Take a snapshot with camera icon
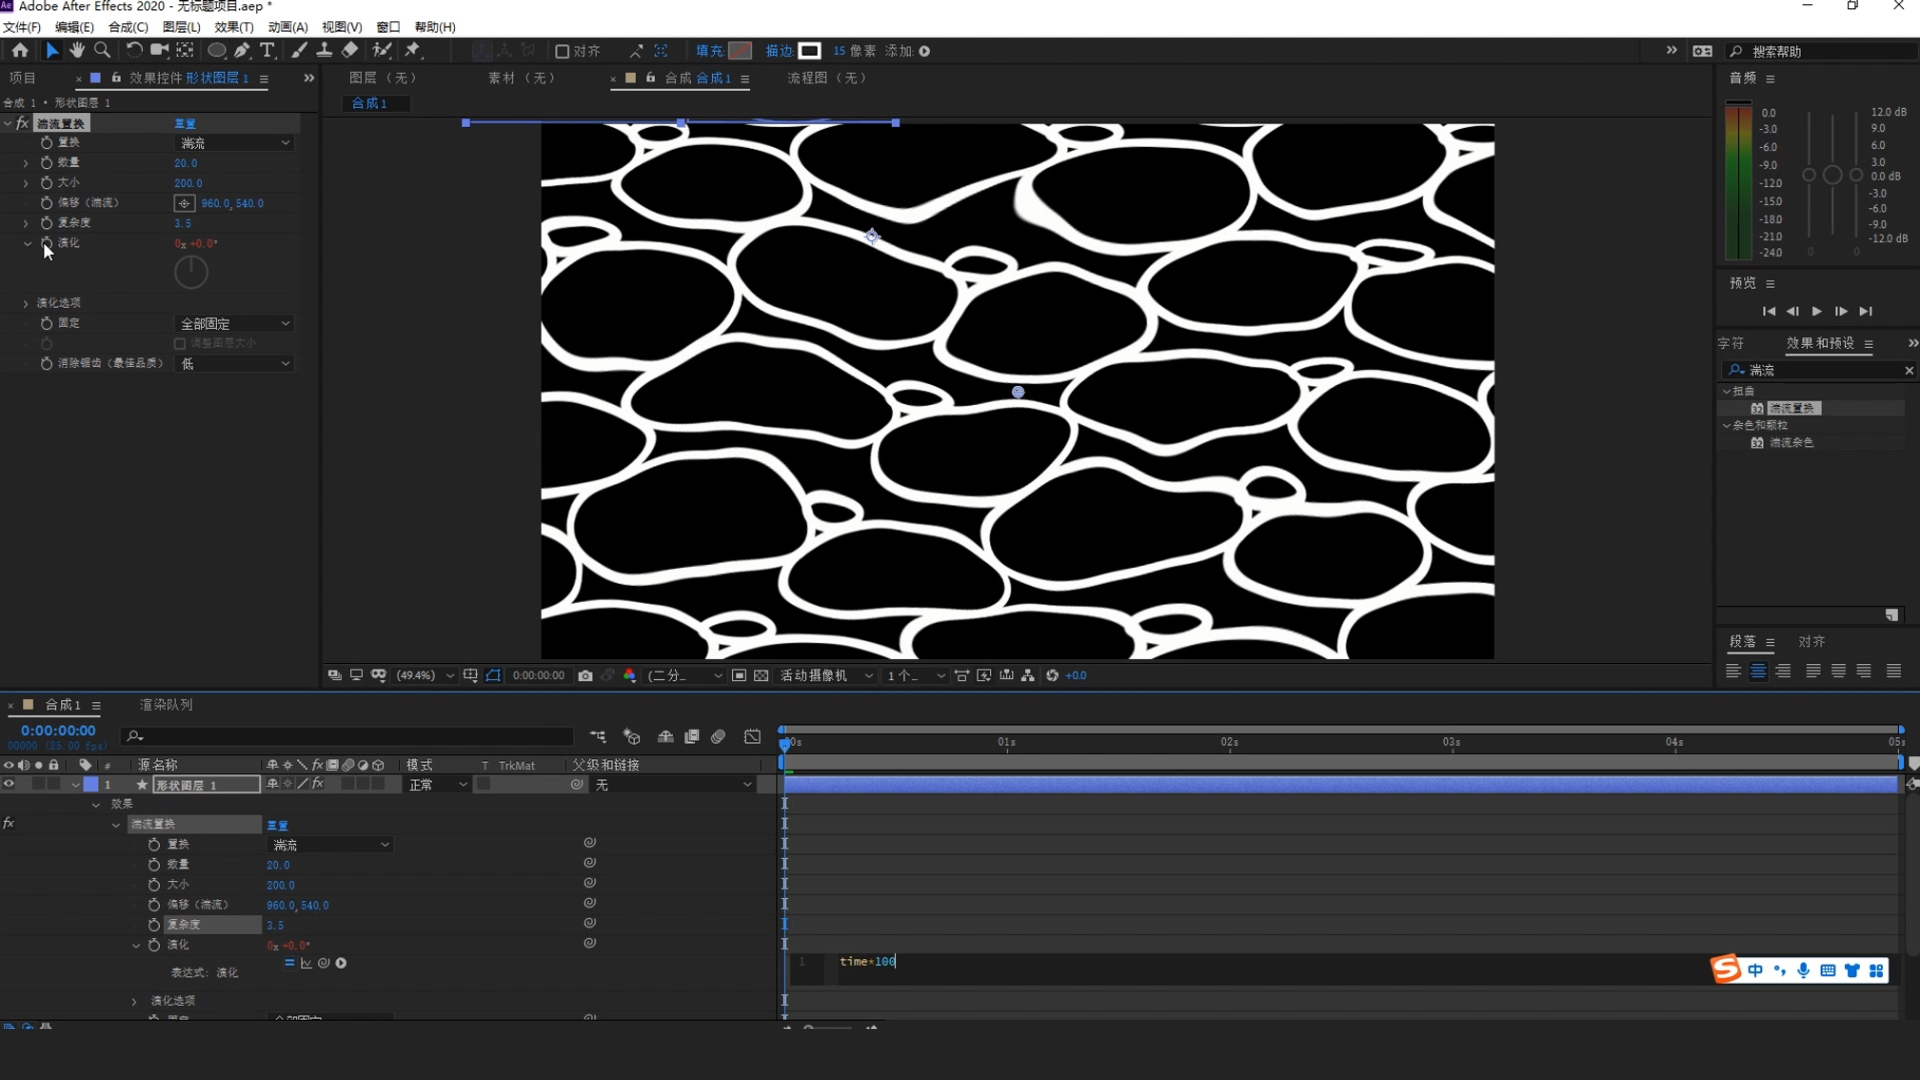Screen dimensions: 1920x1080 585,676
